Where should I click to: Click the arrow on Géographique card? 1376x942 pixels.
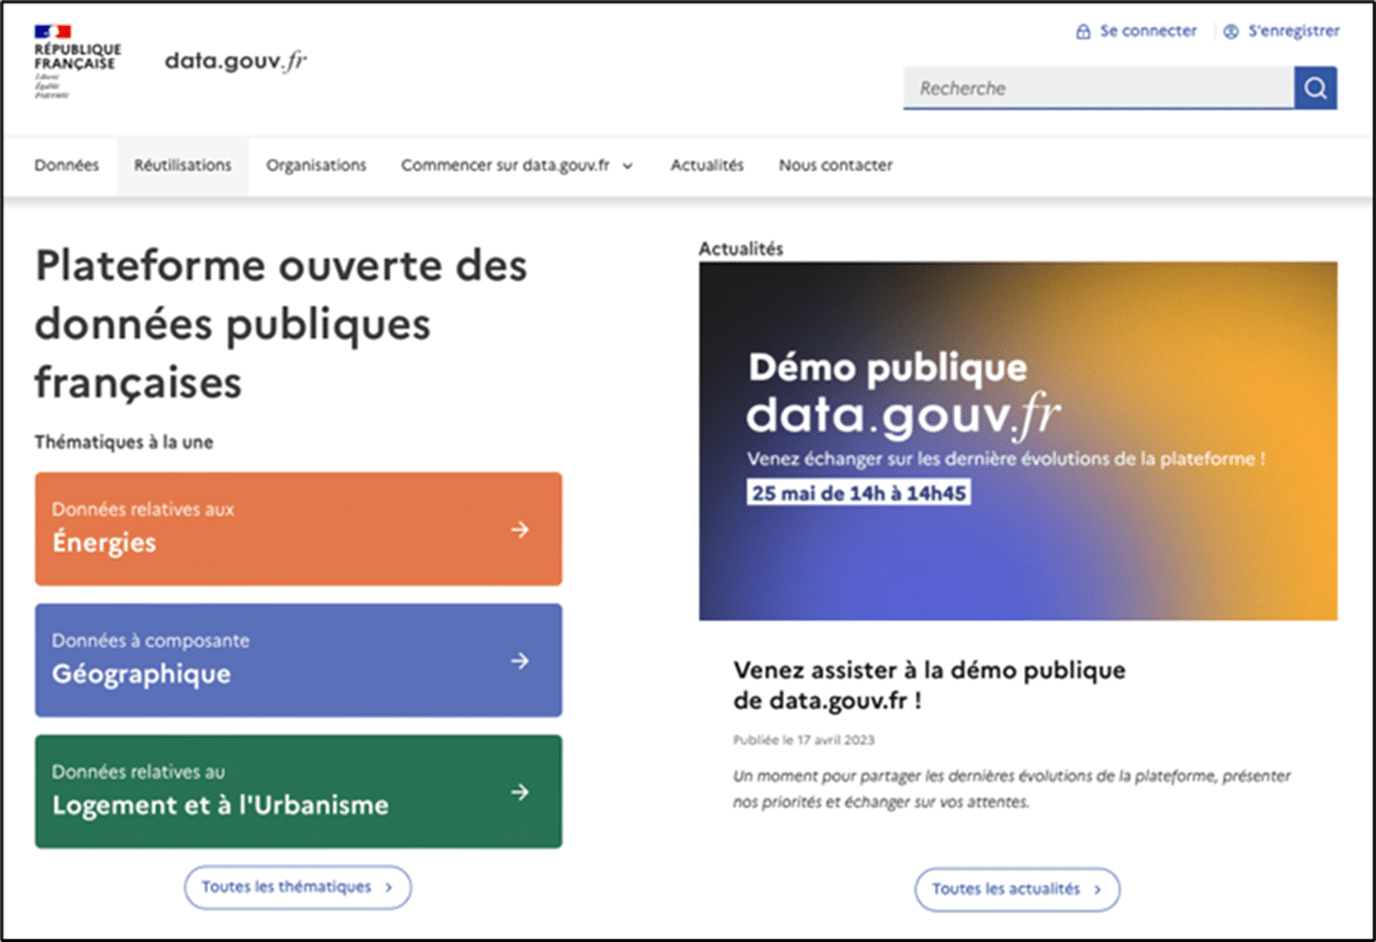pos(520,660)
